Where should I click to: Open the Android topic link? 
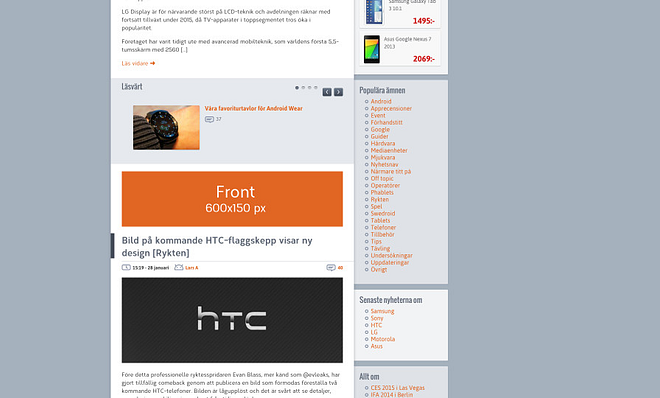tap(381, 101)
